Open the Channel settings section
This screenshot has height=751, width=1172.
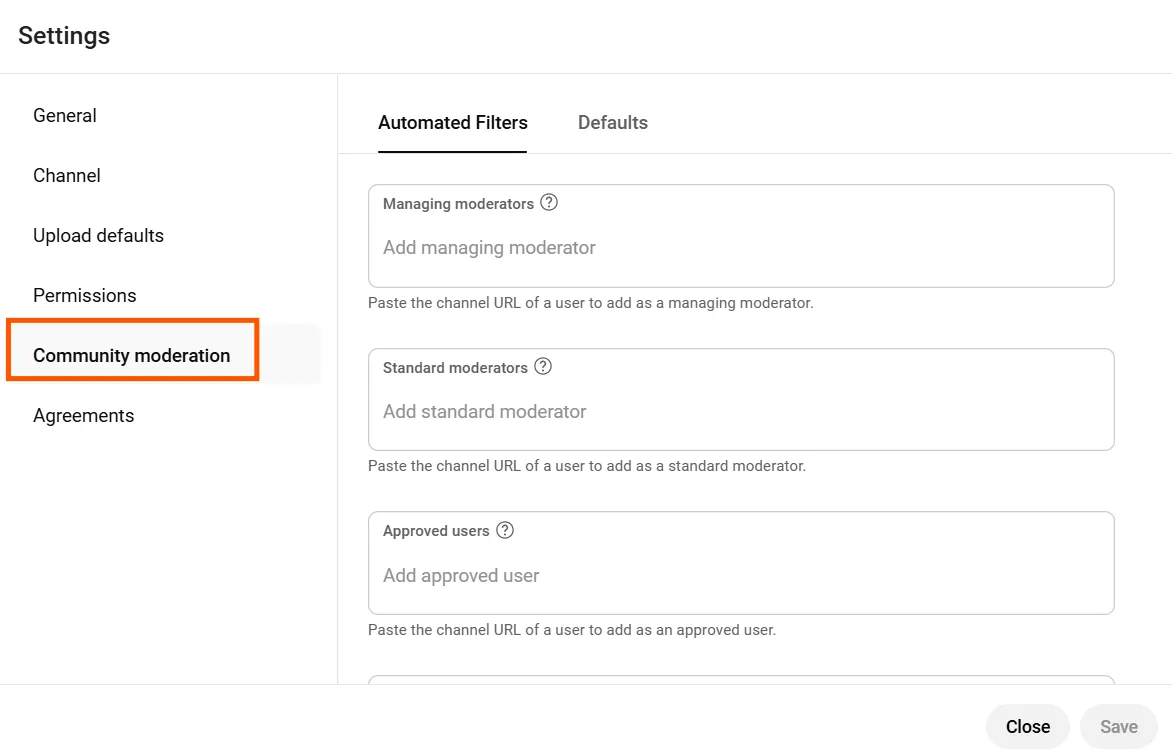(x=66, y=175)
